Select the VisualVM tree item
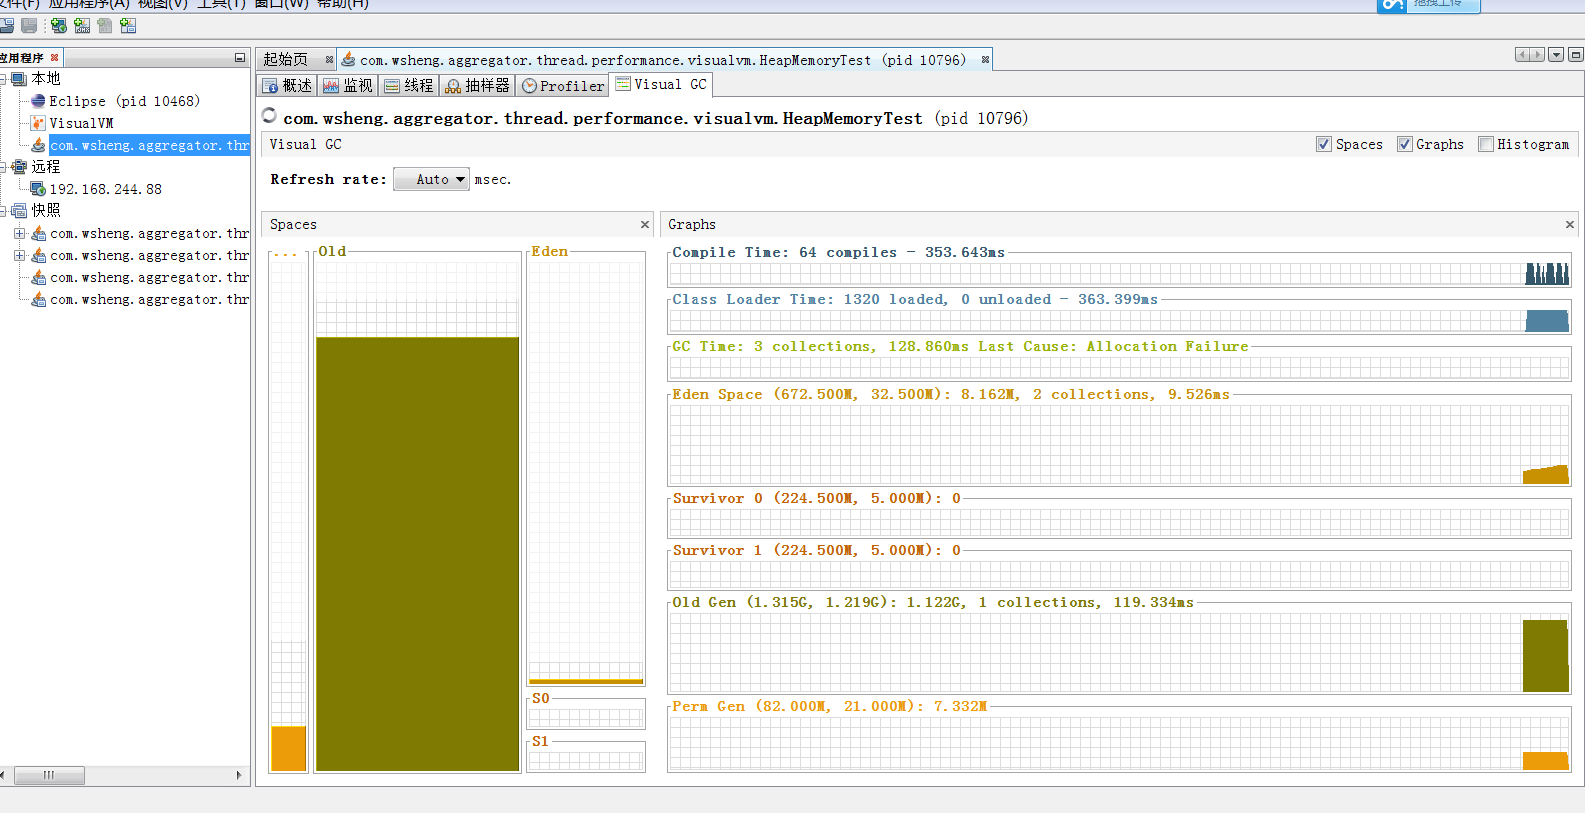Image resolution: width=1585 pixels, height=813 pixels. (x=82, y=123)
